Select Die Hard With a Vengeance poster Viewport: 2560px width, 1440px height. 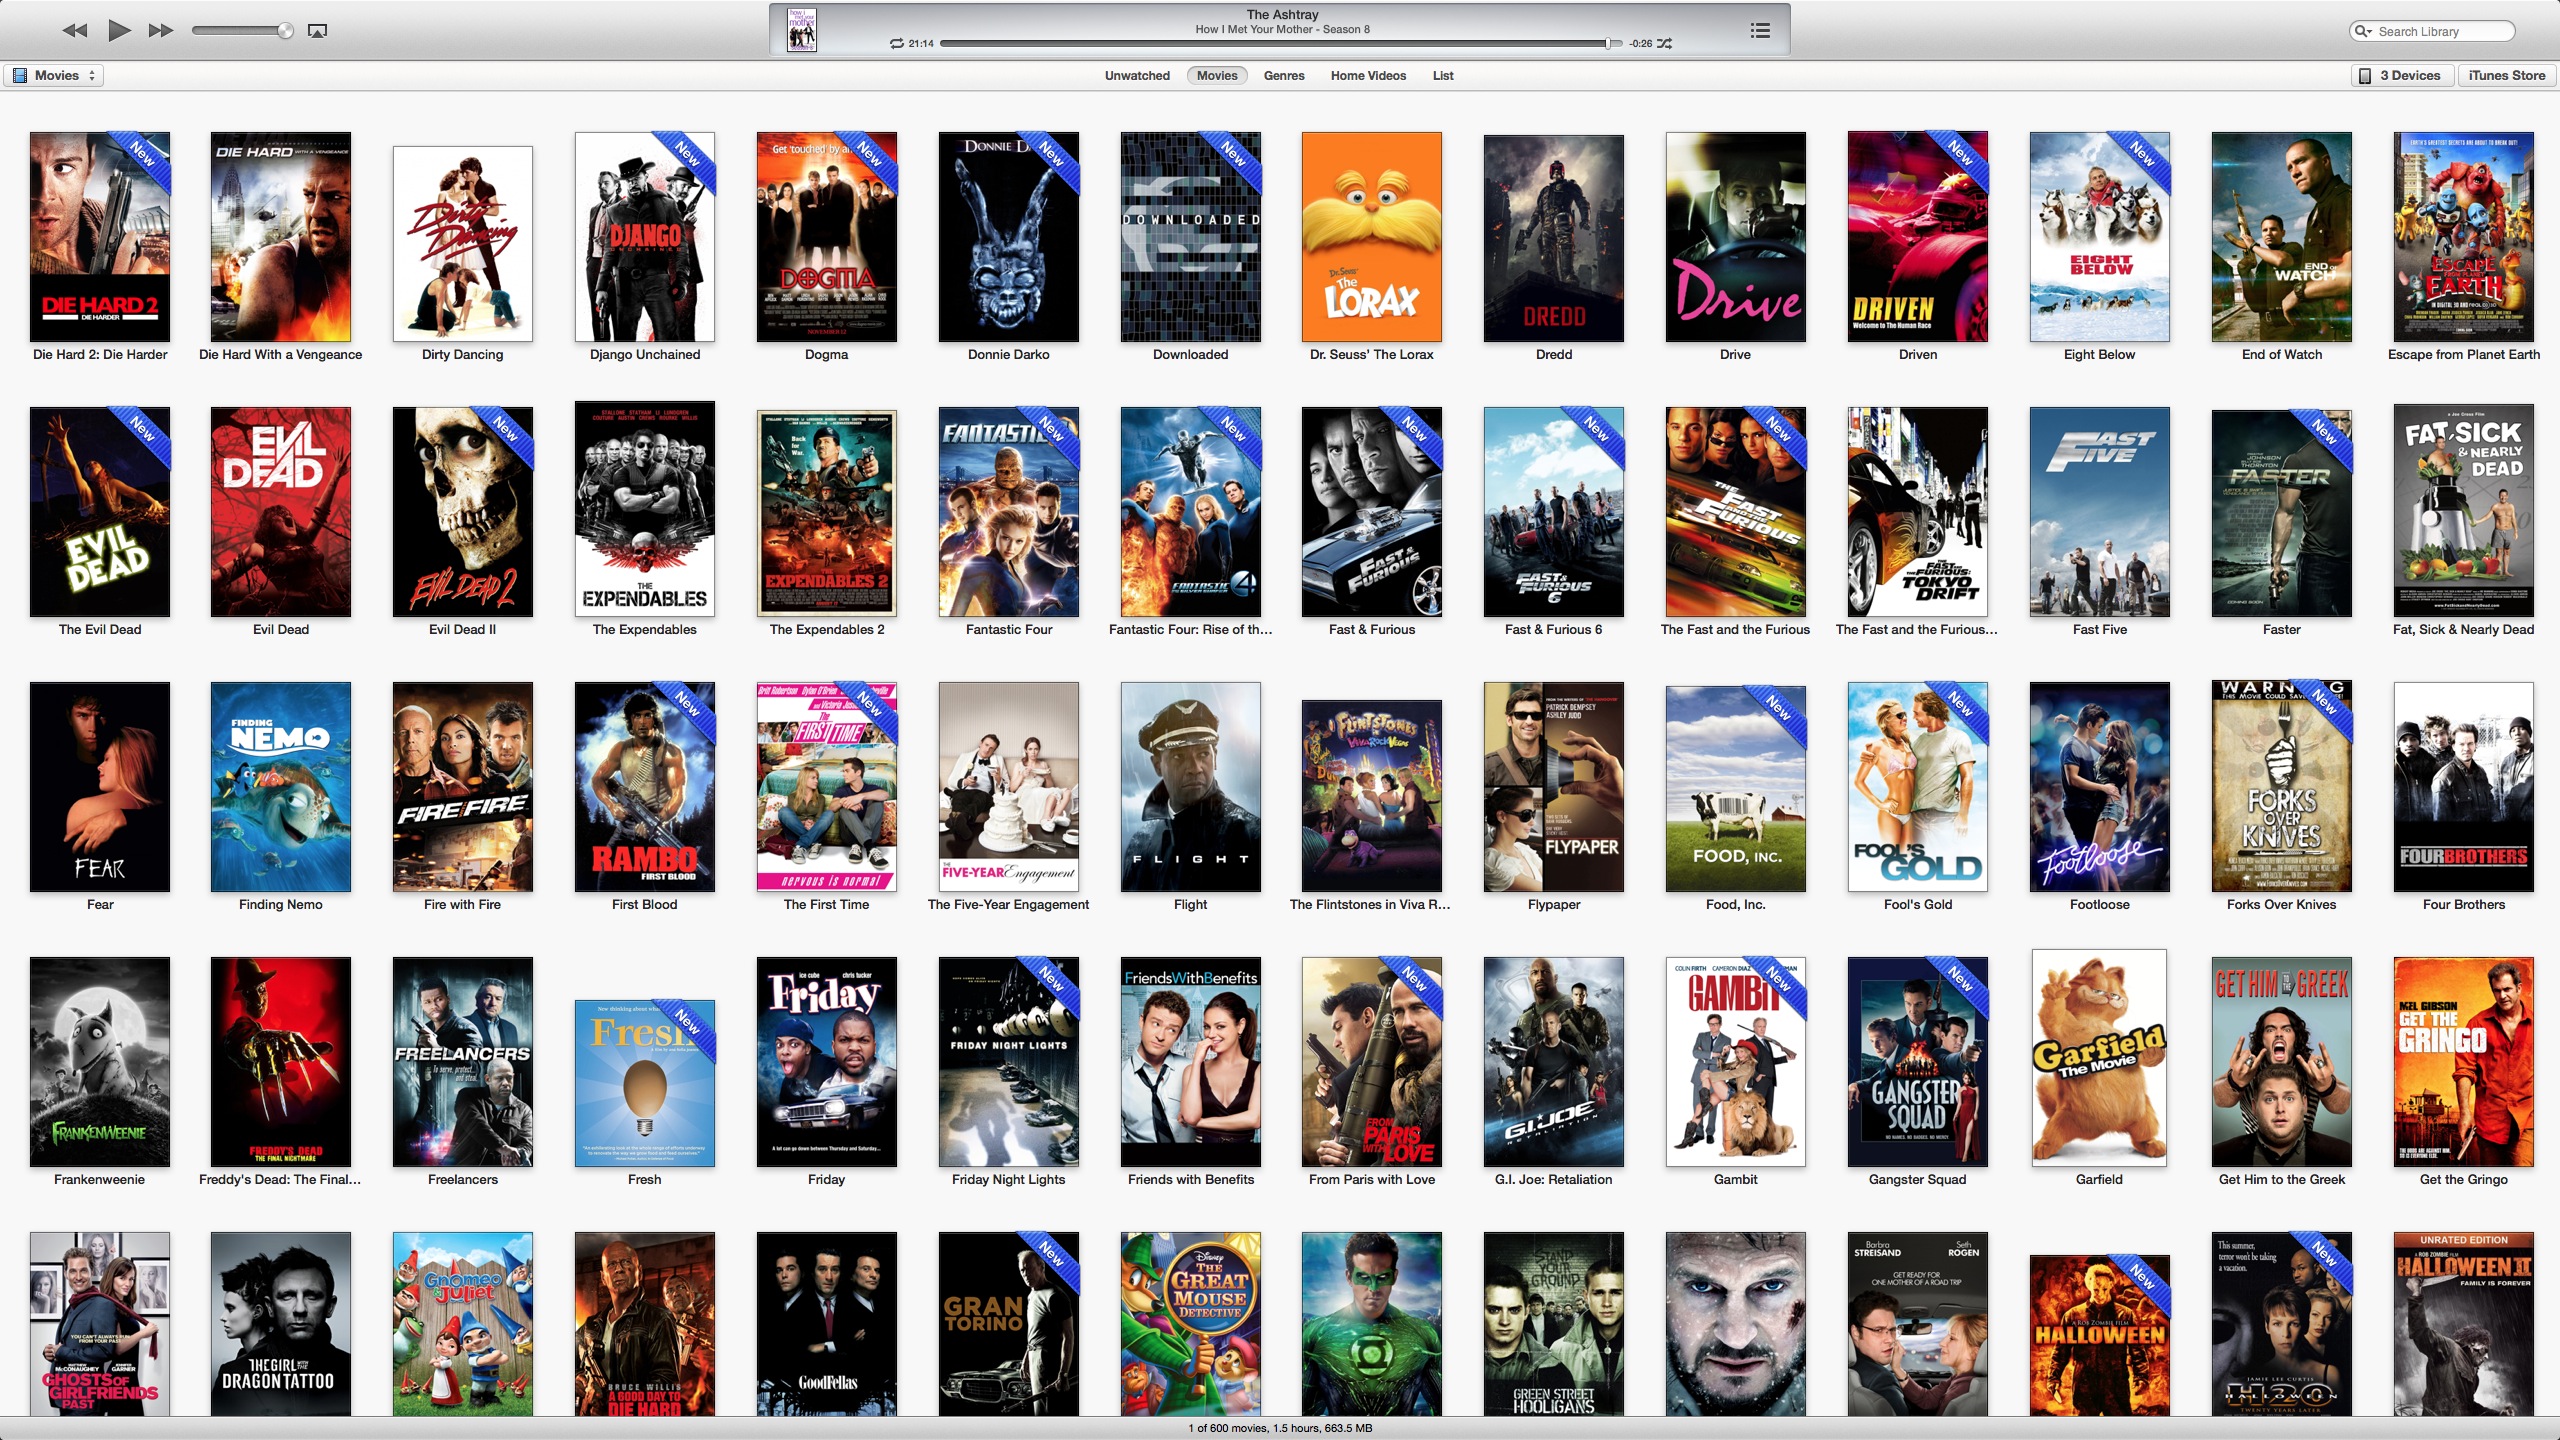[281, 237]
